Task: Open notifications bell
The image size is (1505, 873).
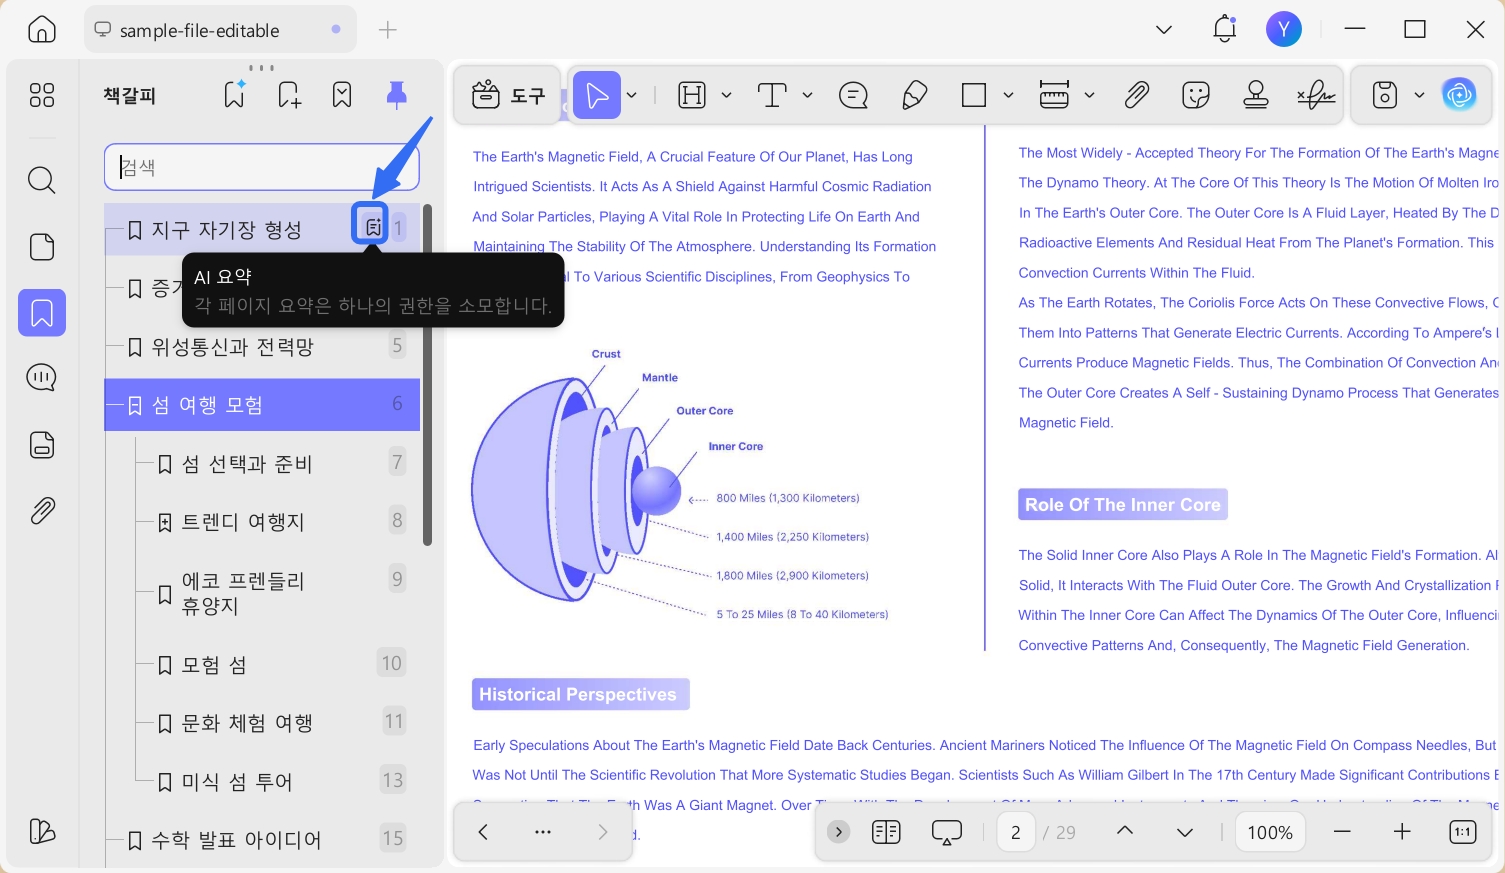Action: (x=1225, y=29)
